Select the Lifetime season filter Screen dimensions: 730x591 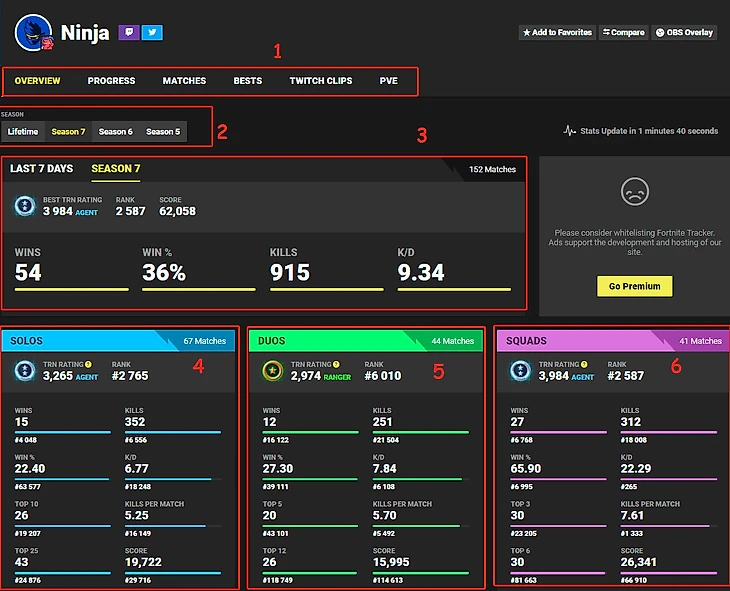[x=23, y=132]
